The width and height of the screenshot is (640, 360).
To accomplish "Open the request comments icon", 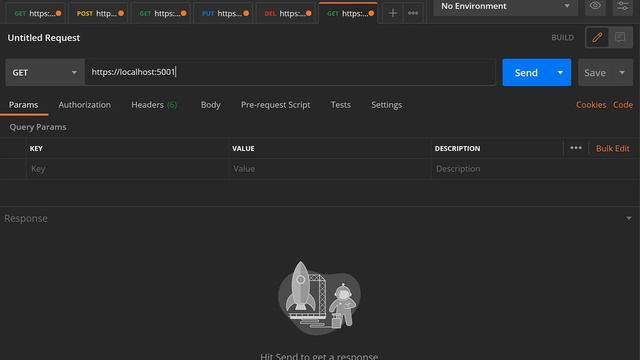I will tap(620, 38).
